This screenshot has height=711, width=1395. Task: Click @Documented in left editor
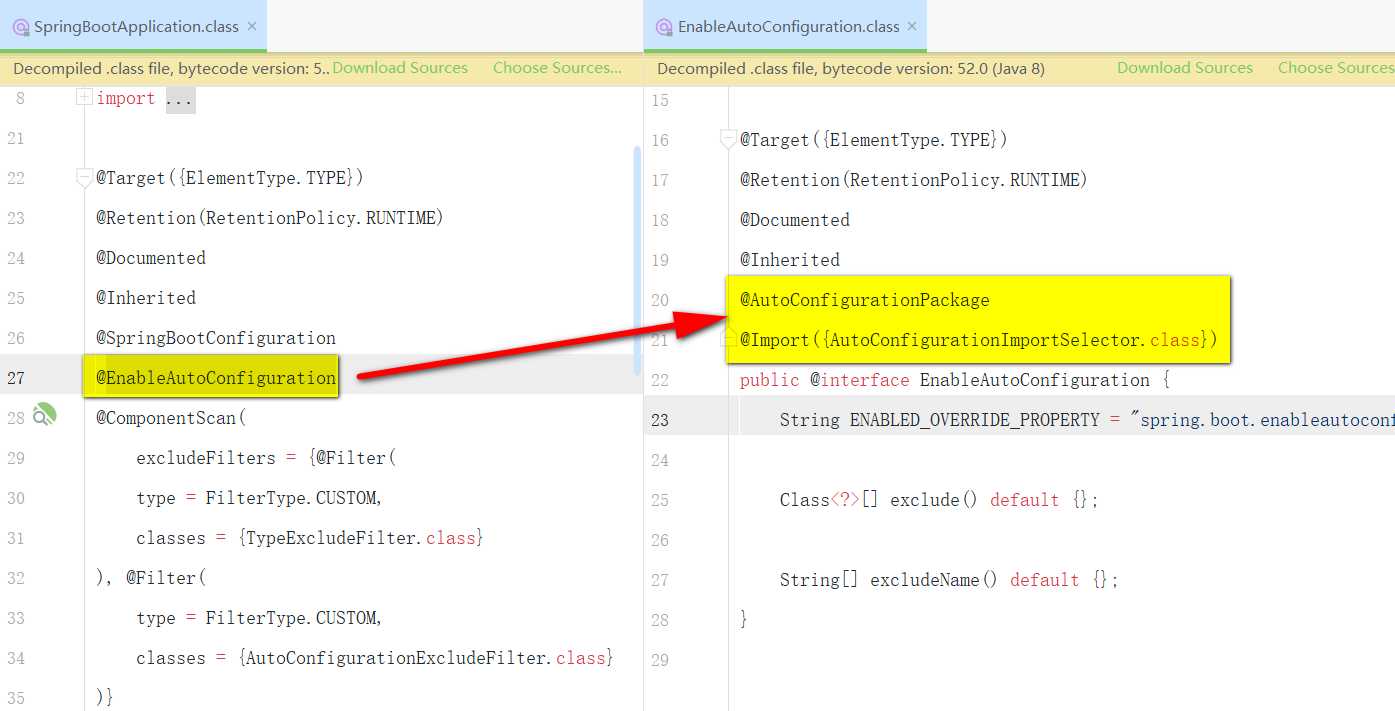(151, 258)
